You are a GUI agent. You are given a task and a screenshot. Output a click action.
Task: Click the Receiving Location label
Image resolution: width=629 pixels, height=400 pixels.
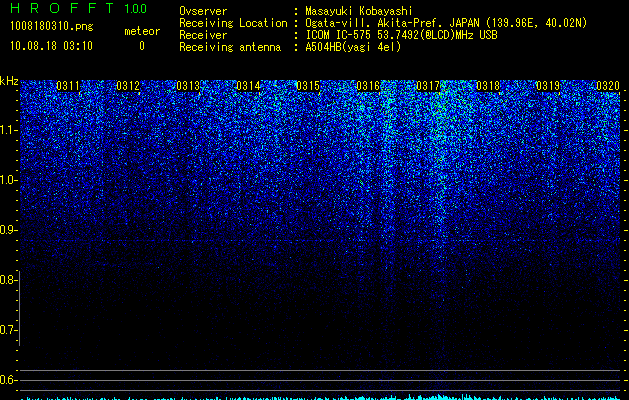click(233, 23)
